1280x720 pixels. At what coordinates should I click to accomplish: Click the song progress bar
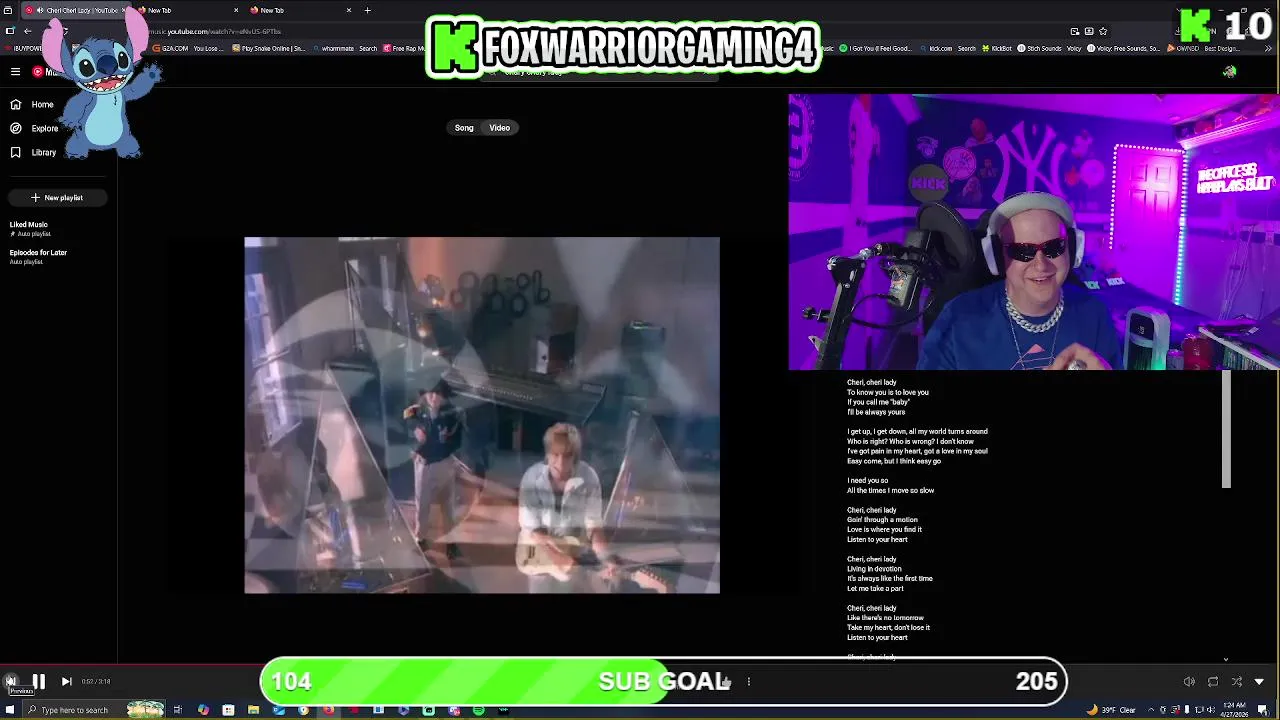point(640,664)
